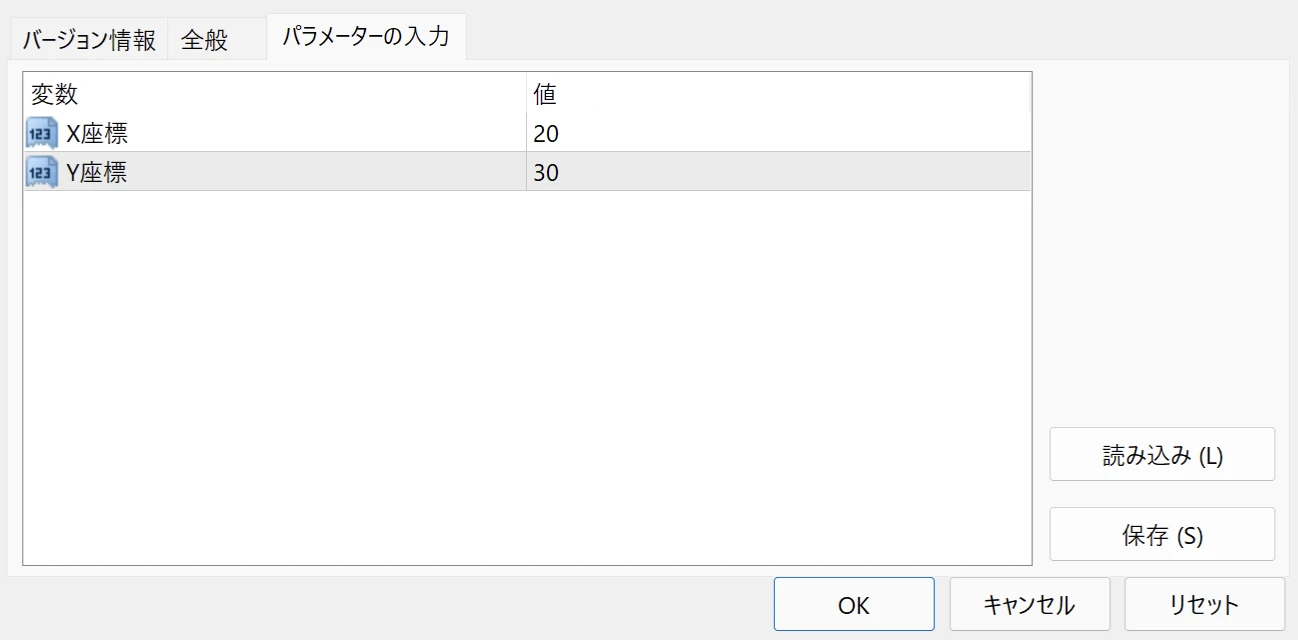The height and width of the screenshot is (640, 1298).
Task: Click the キャンセル button
Action: 1029,604
